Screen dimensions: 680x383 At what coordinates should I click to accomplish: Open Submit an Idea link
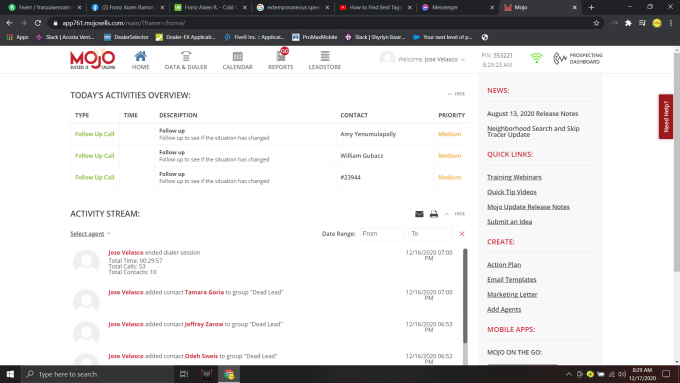point(509,222)
